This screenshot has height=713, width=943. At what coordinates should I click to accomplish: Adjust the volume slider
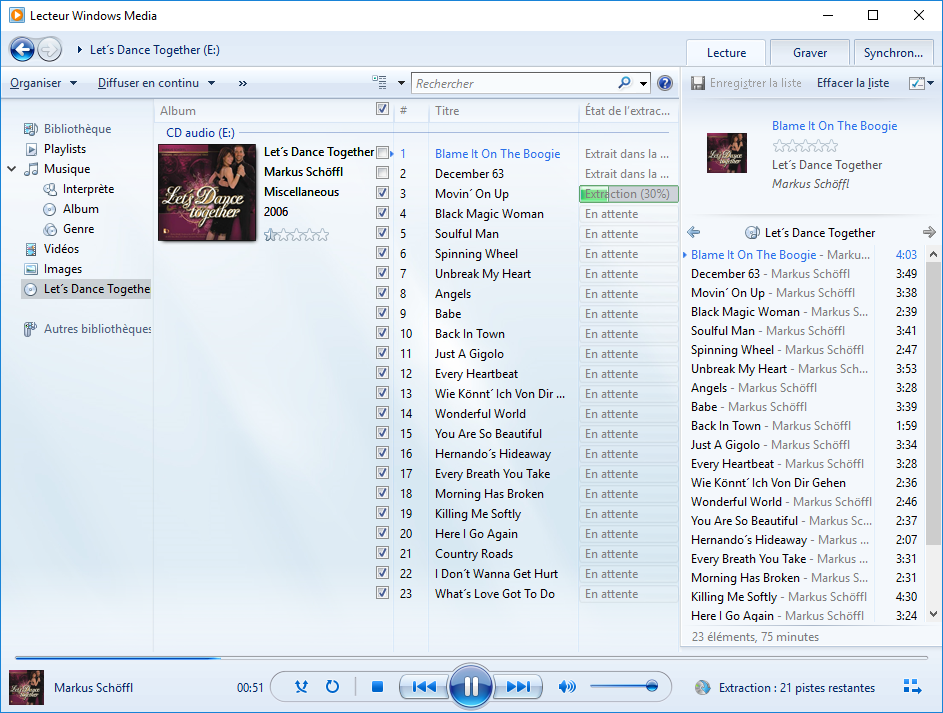tap(624, 686)
